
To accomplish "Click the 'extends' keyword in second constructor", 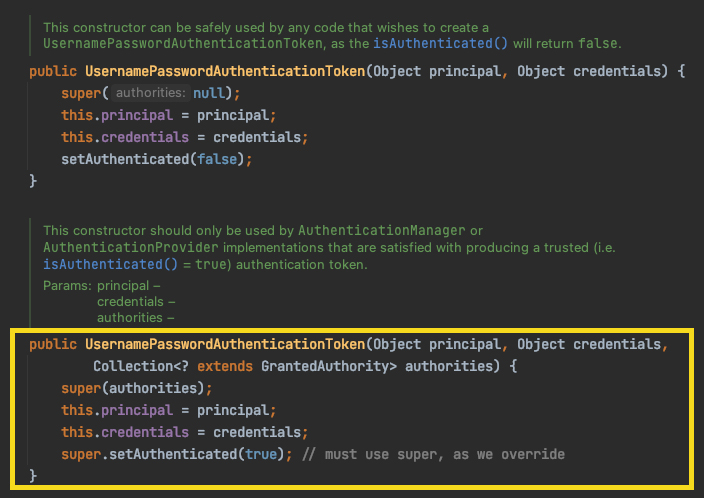I will [225, 366].
